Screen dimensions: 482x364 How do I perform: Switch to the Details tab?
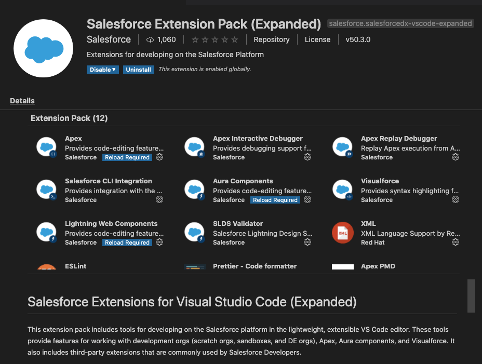click(x=22, y=101)
